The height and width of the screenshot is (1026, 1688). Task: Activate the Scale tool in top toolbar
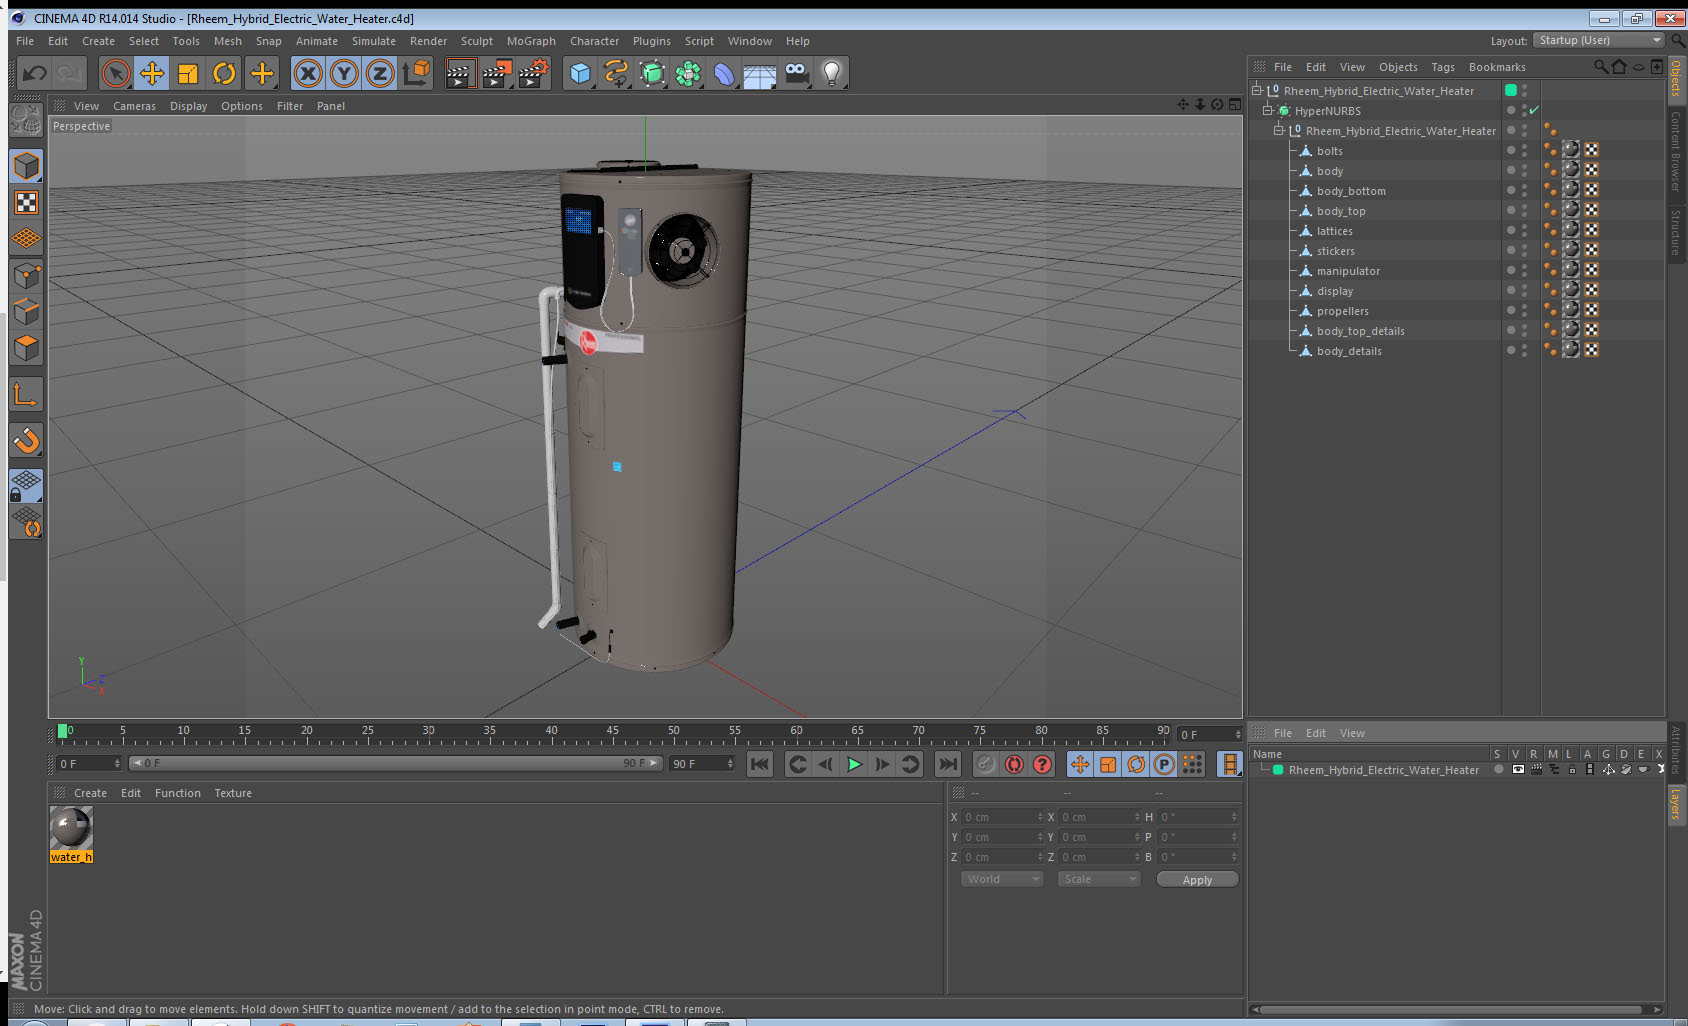tap(188, 73)
